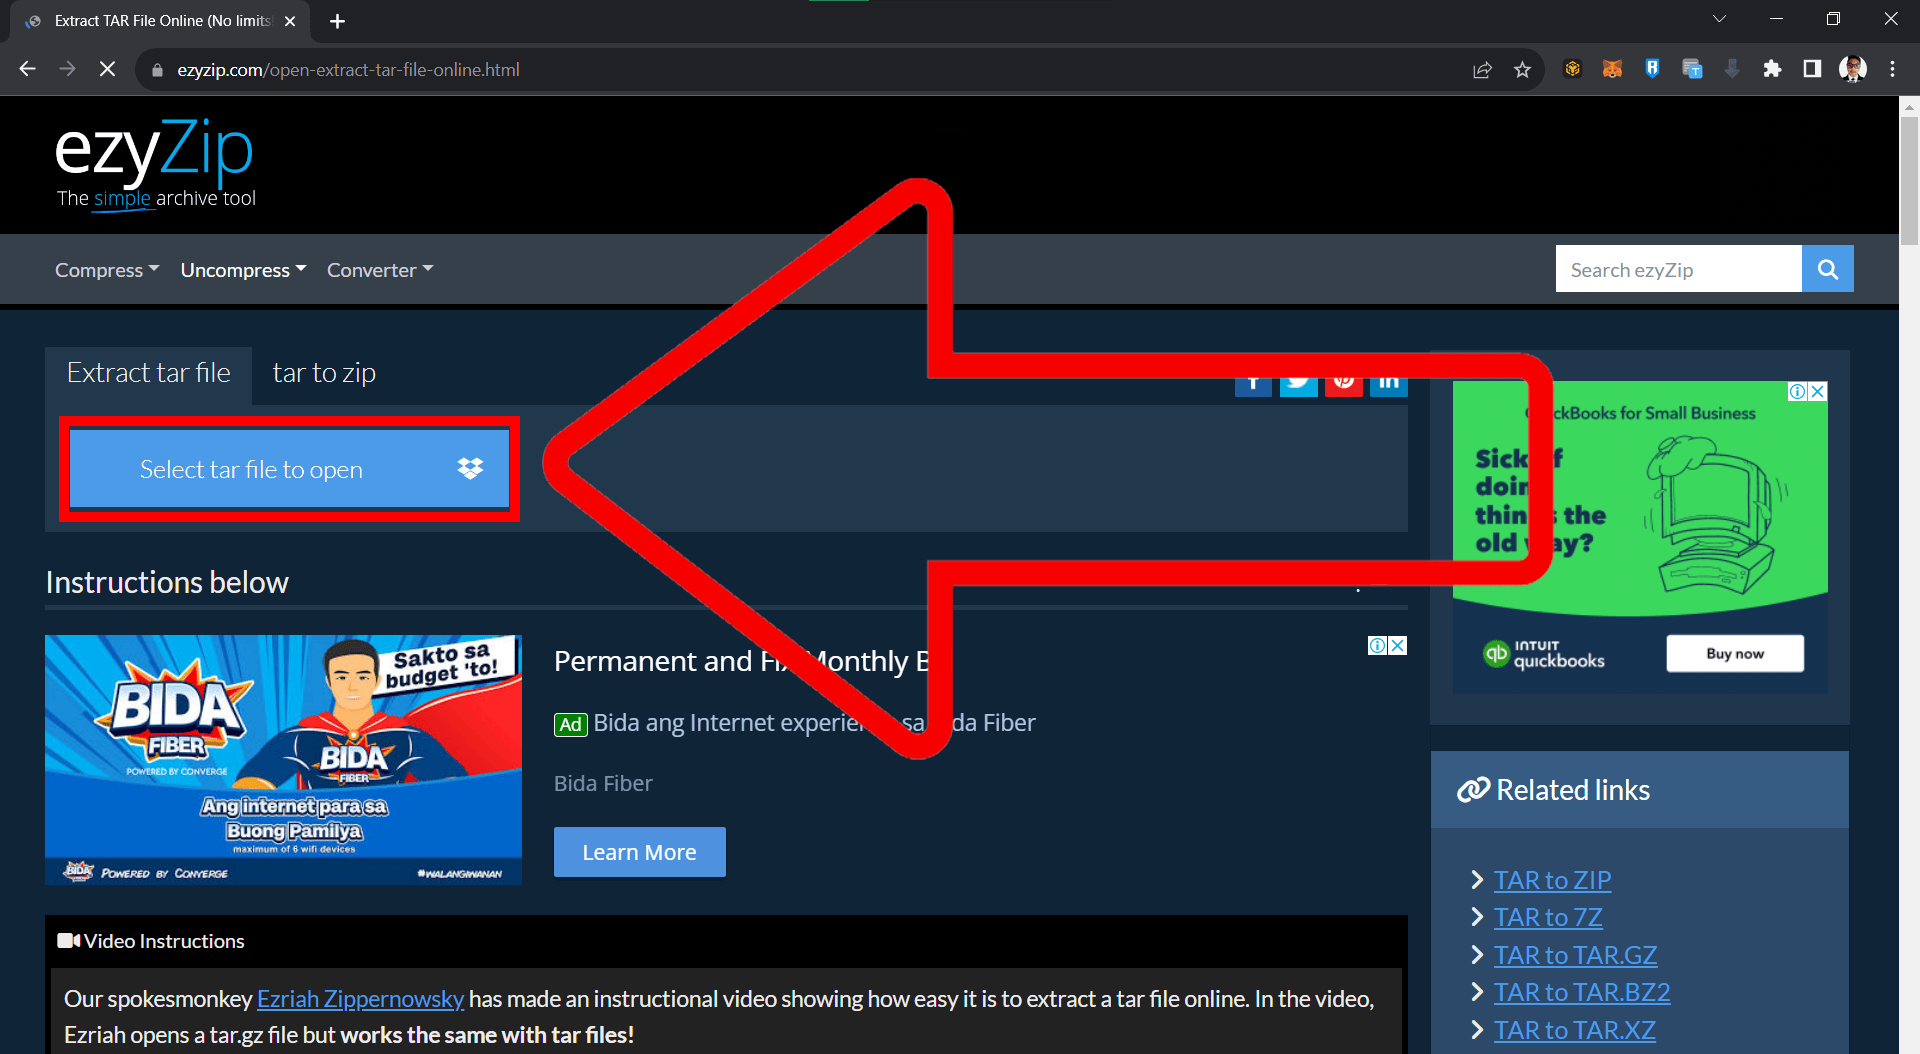Screen dimensions: 1920x1054
Task: Open the browser extensions puzzle icon
Action: tap(1772, 69)
